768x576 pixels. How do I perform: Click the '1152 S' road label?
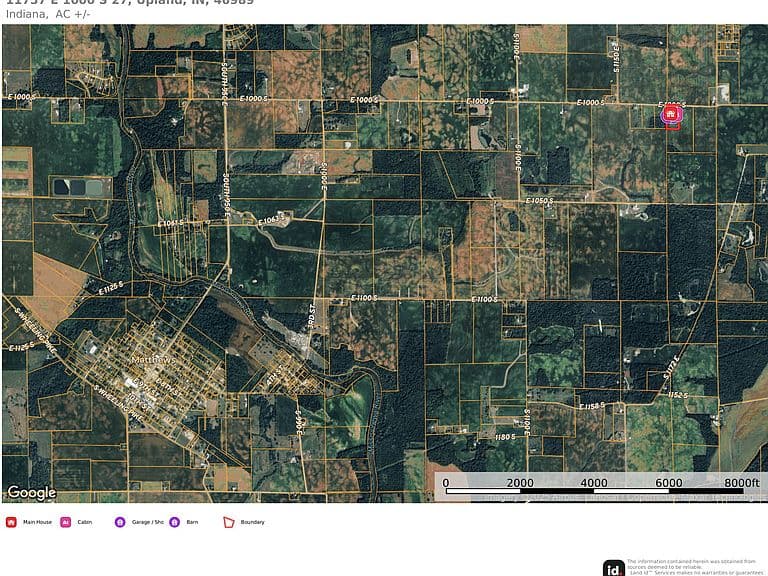coord(678,395)
